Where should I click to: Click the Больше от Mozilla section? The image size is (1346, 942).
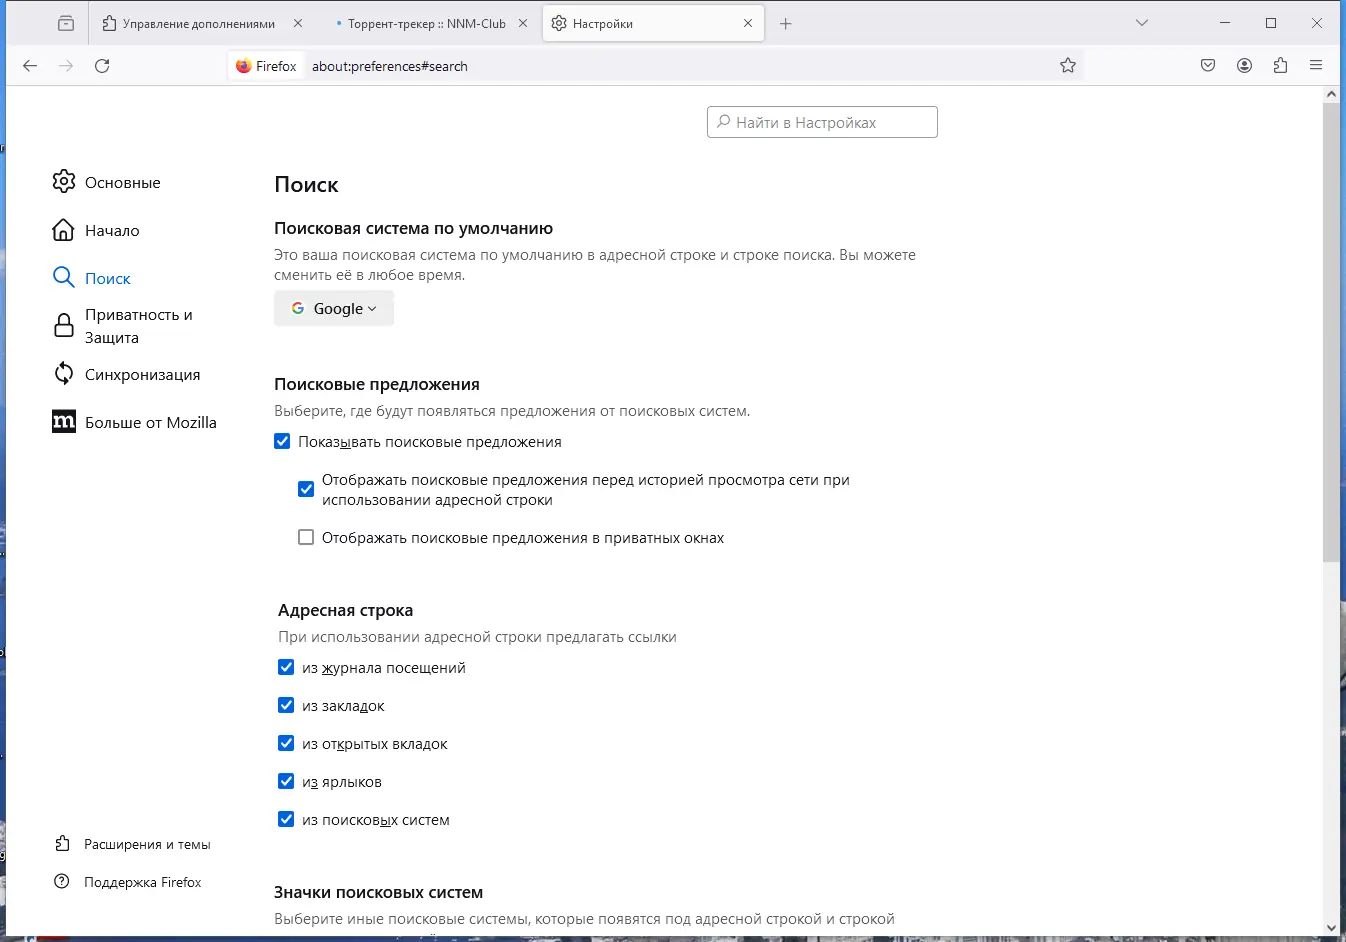tap(150, 422)
